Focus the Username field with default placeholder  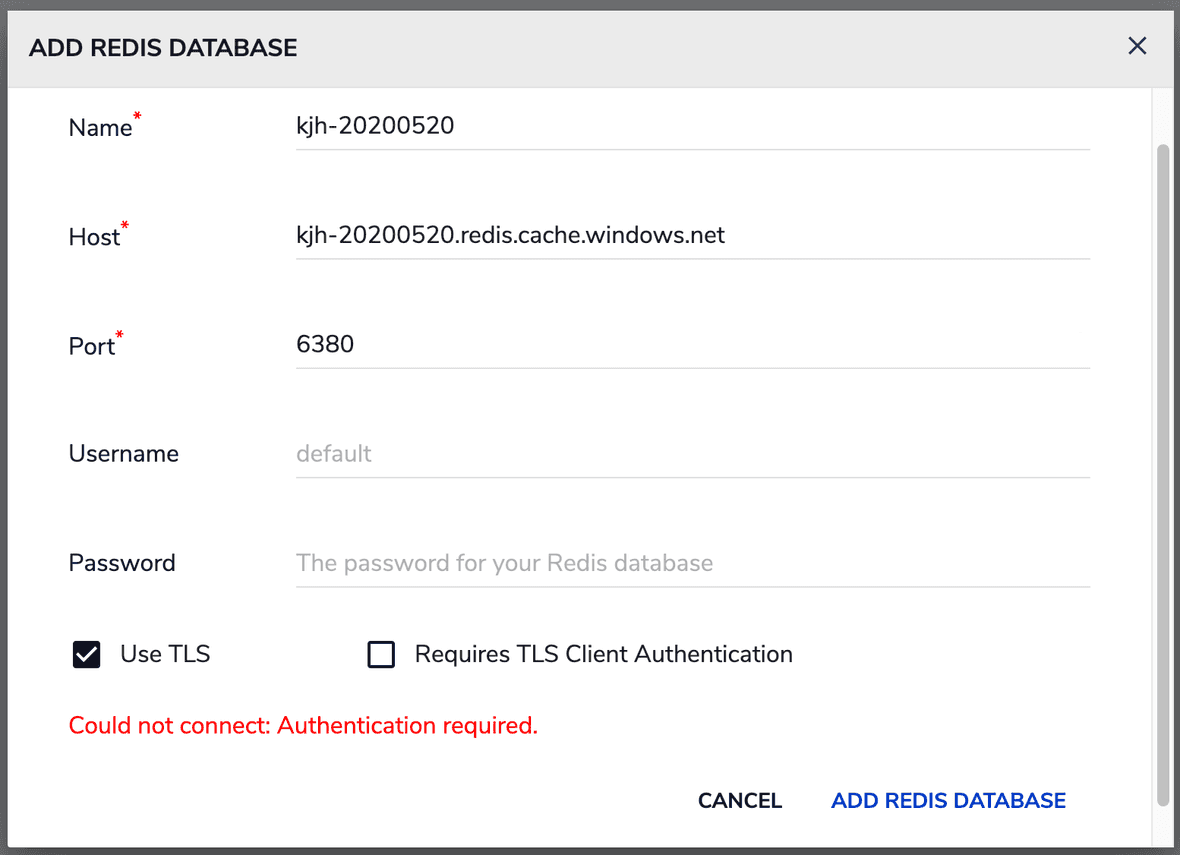pos(692,454)
